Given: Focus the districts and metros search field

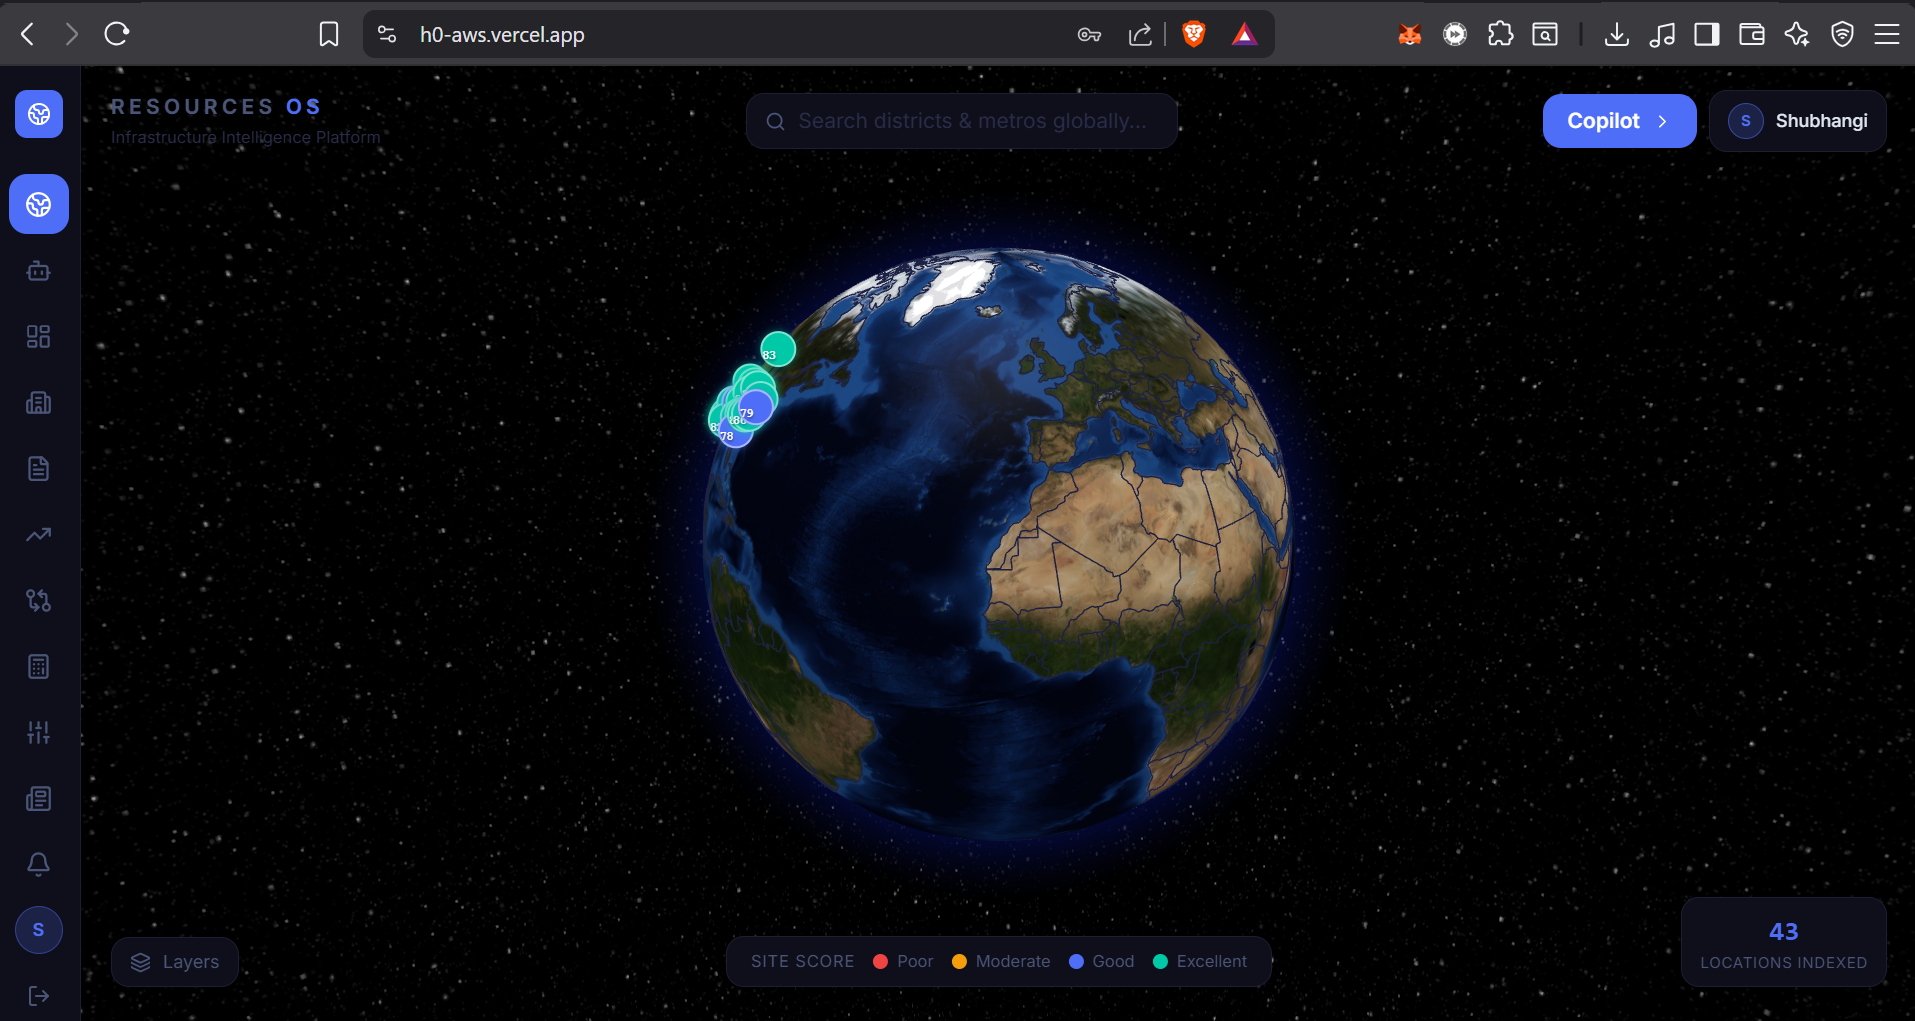Looking at the screenshot, I should tap(962, 121).
